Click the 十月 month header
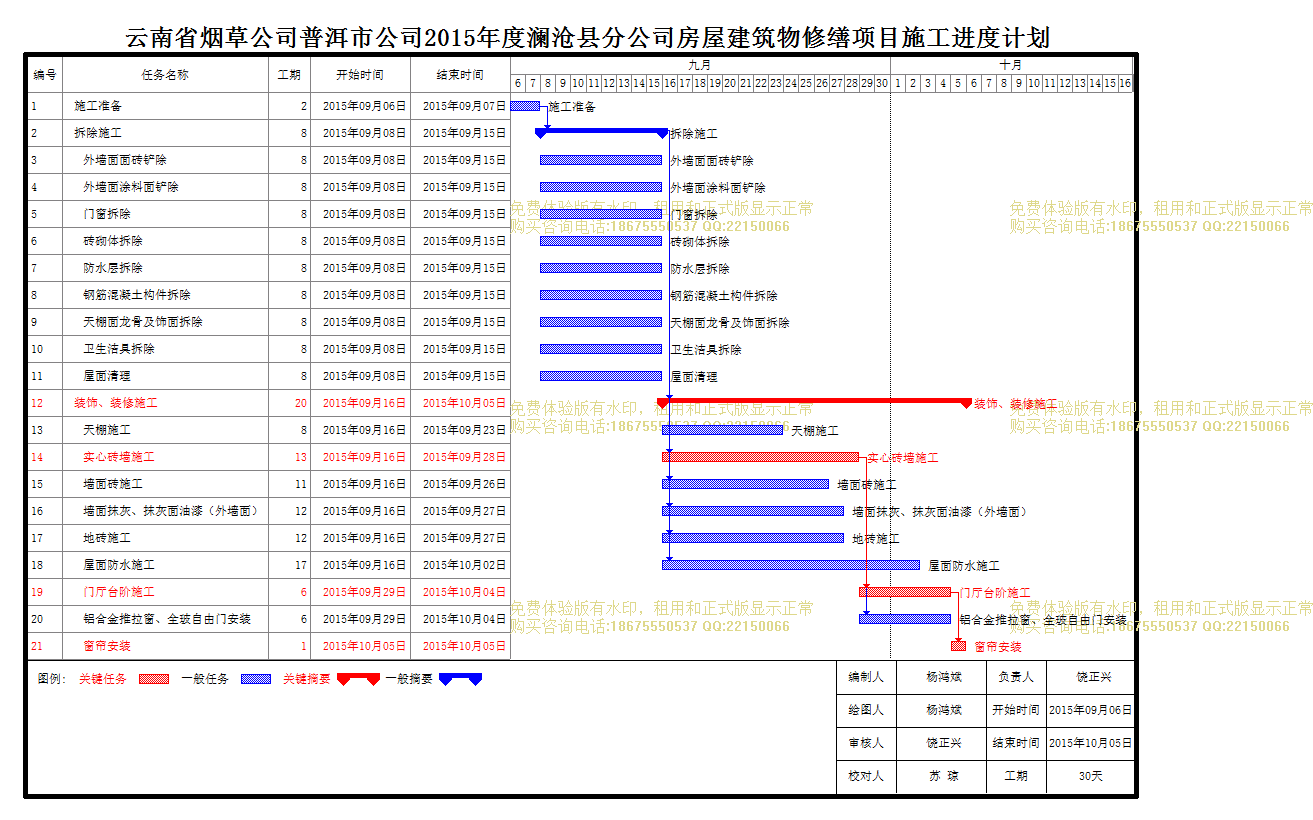This screenshot has height=820, width=1313. 1011,65
